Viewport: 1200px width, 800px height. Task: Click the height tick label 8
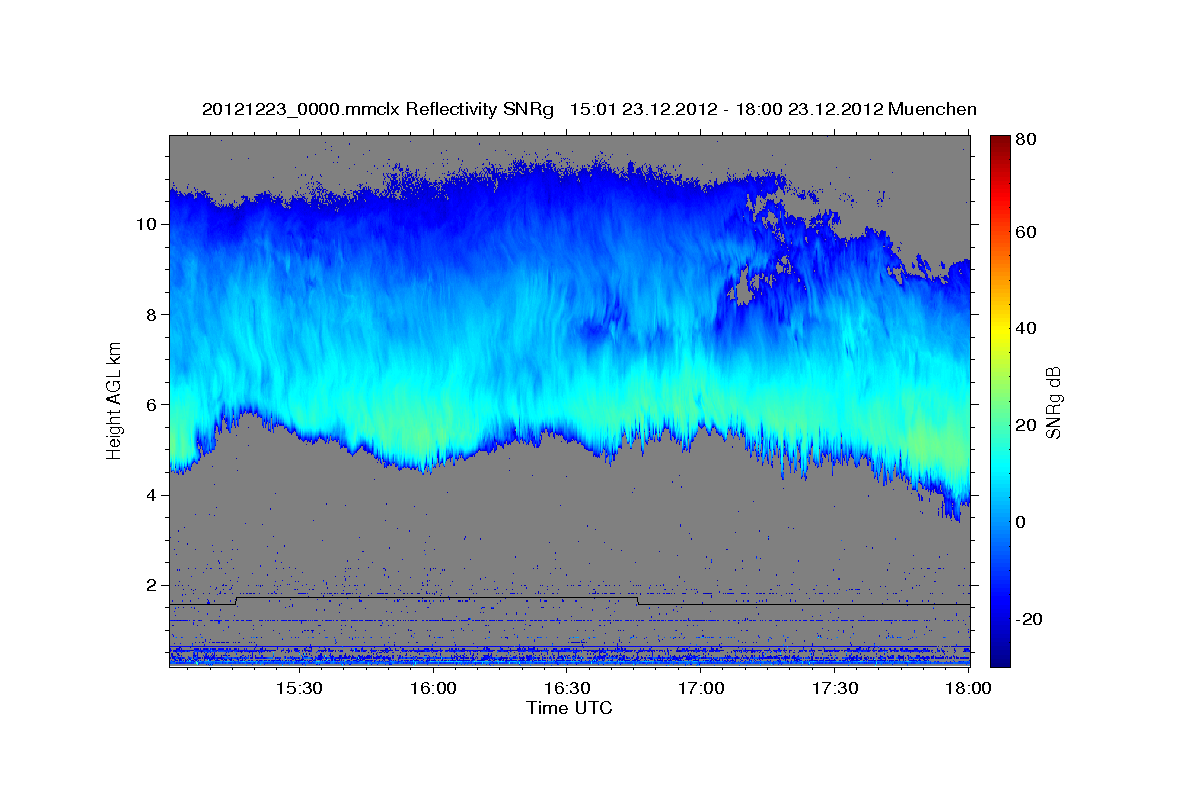click(x=152, y=314)
